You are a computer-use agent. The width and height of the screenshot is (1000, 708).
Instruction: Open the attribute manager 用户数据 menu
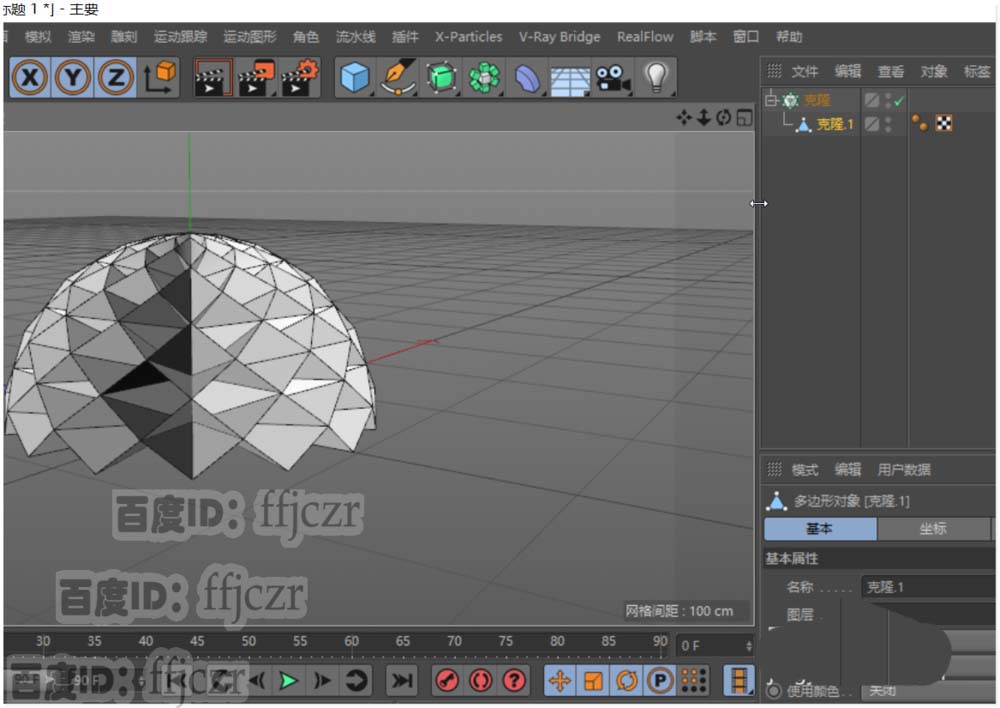904,470
